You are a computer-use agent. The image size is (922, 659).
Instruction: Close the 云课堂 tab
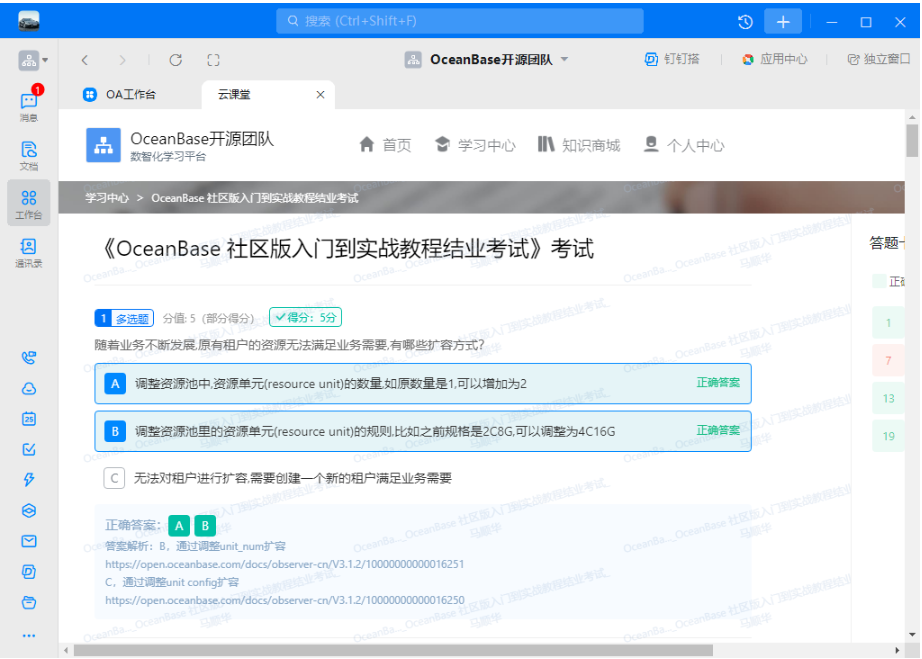coord(320,95)
